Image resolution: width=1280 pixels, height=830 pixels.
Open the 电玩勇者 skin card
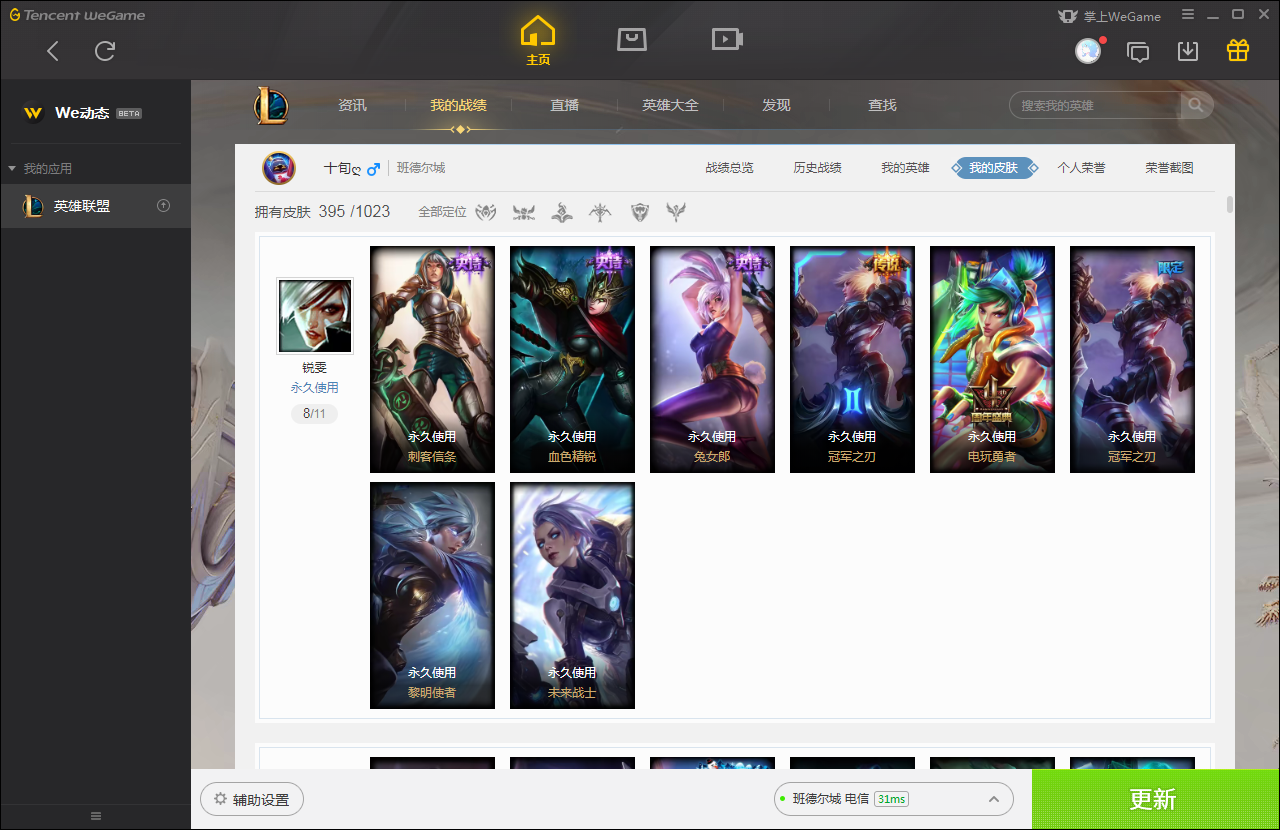(x=992, y=359)
